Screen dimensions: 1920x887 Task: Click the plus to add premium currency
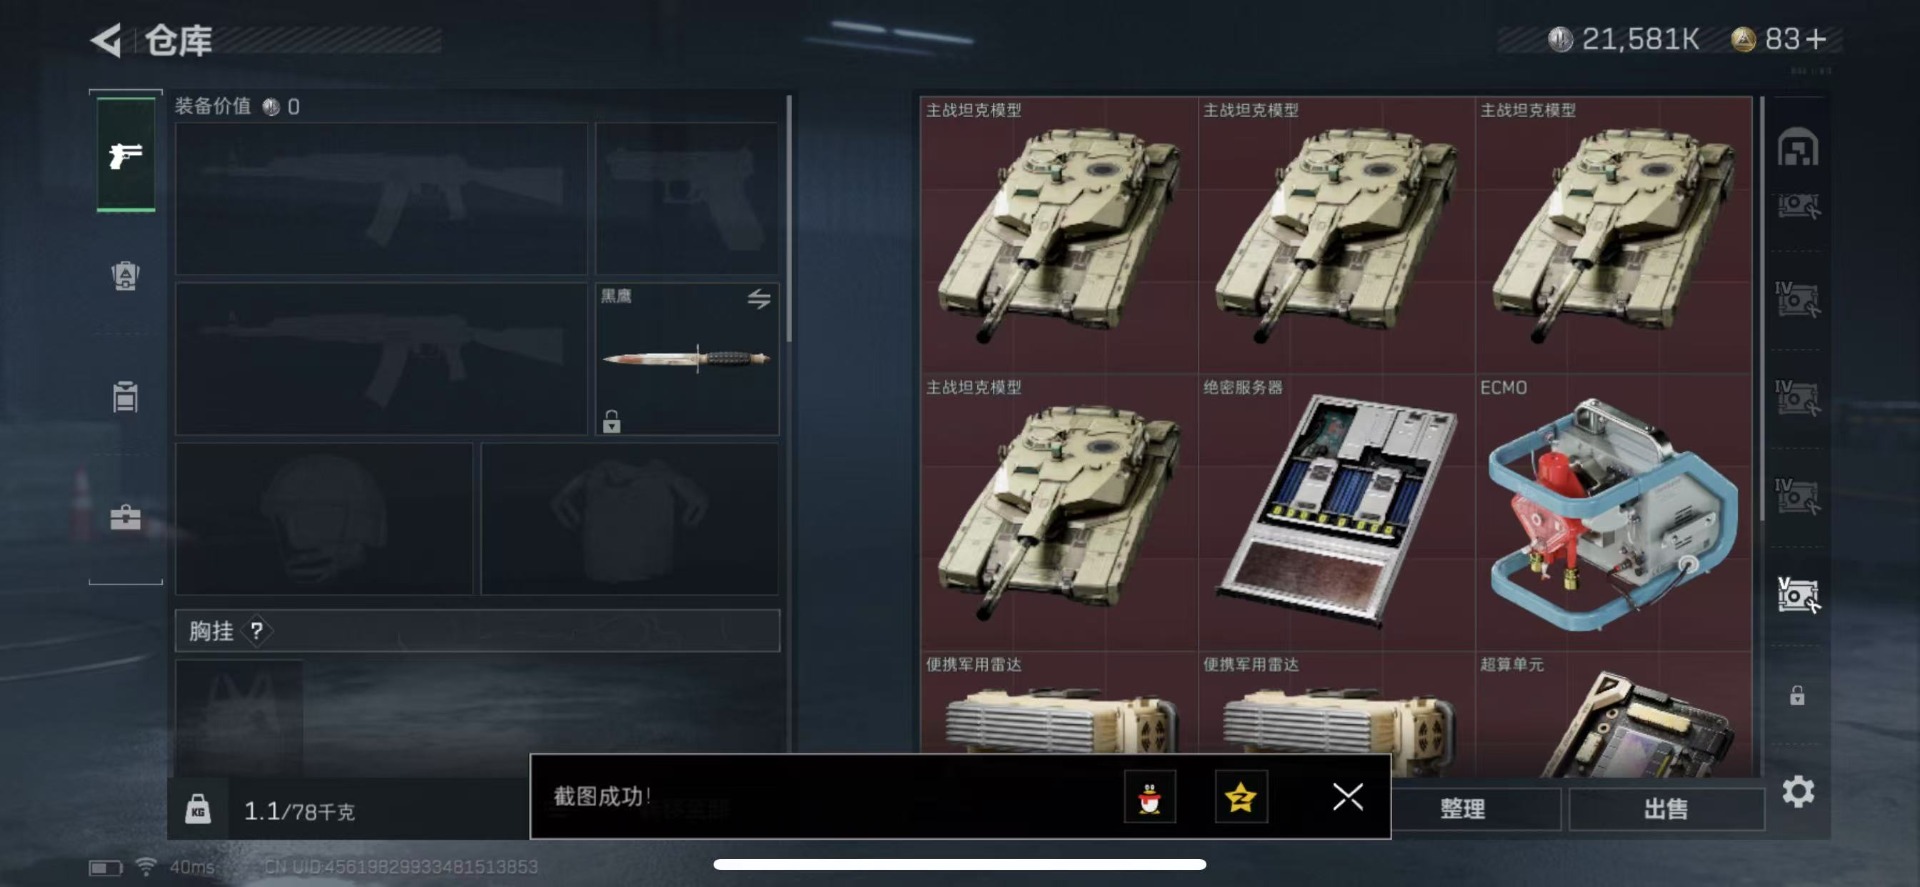coord(1816,39)
